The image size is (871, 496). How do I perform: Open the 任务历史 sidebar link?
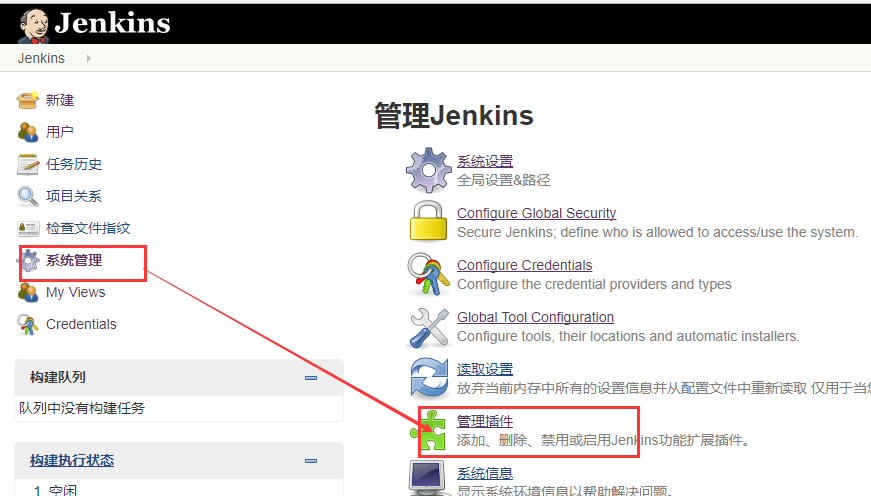(x=74, y=164)
